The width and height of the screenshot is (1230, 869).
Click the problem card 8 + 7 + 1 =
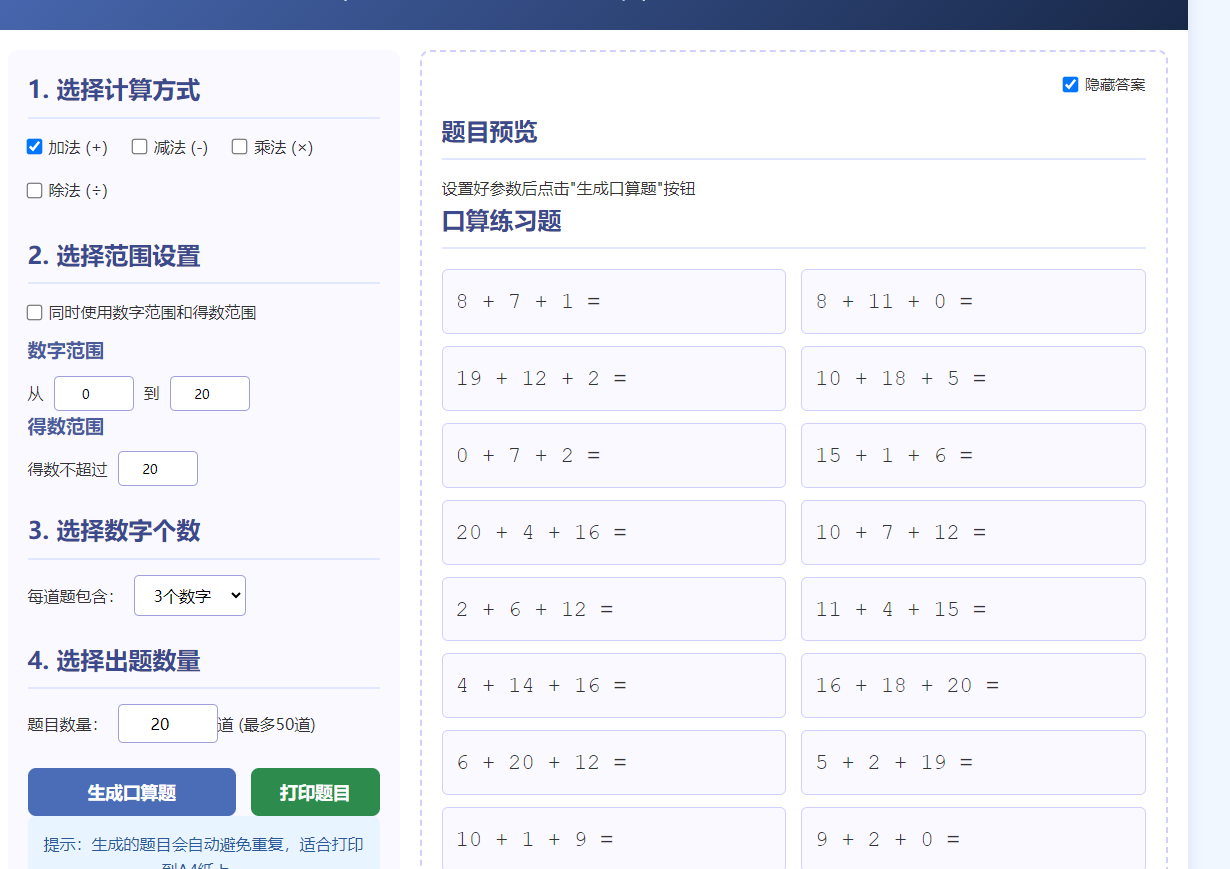click(x=614, y=301)
